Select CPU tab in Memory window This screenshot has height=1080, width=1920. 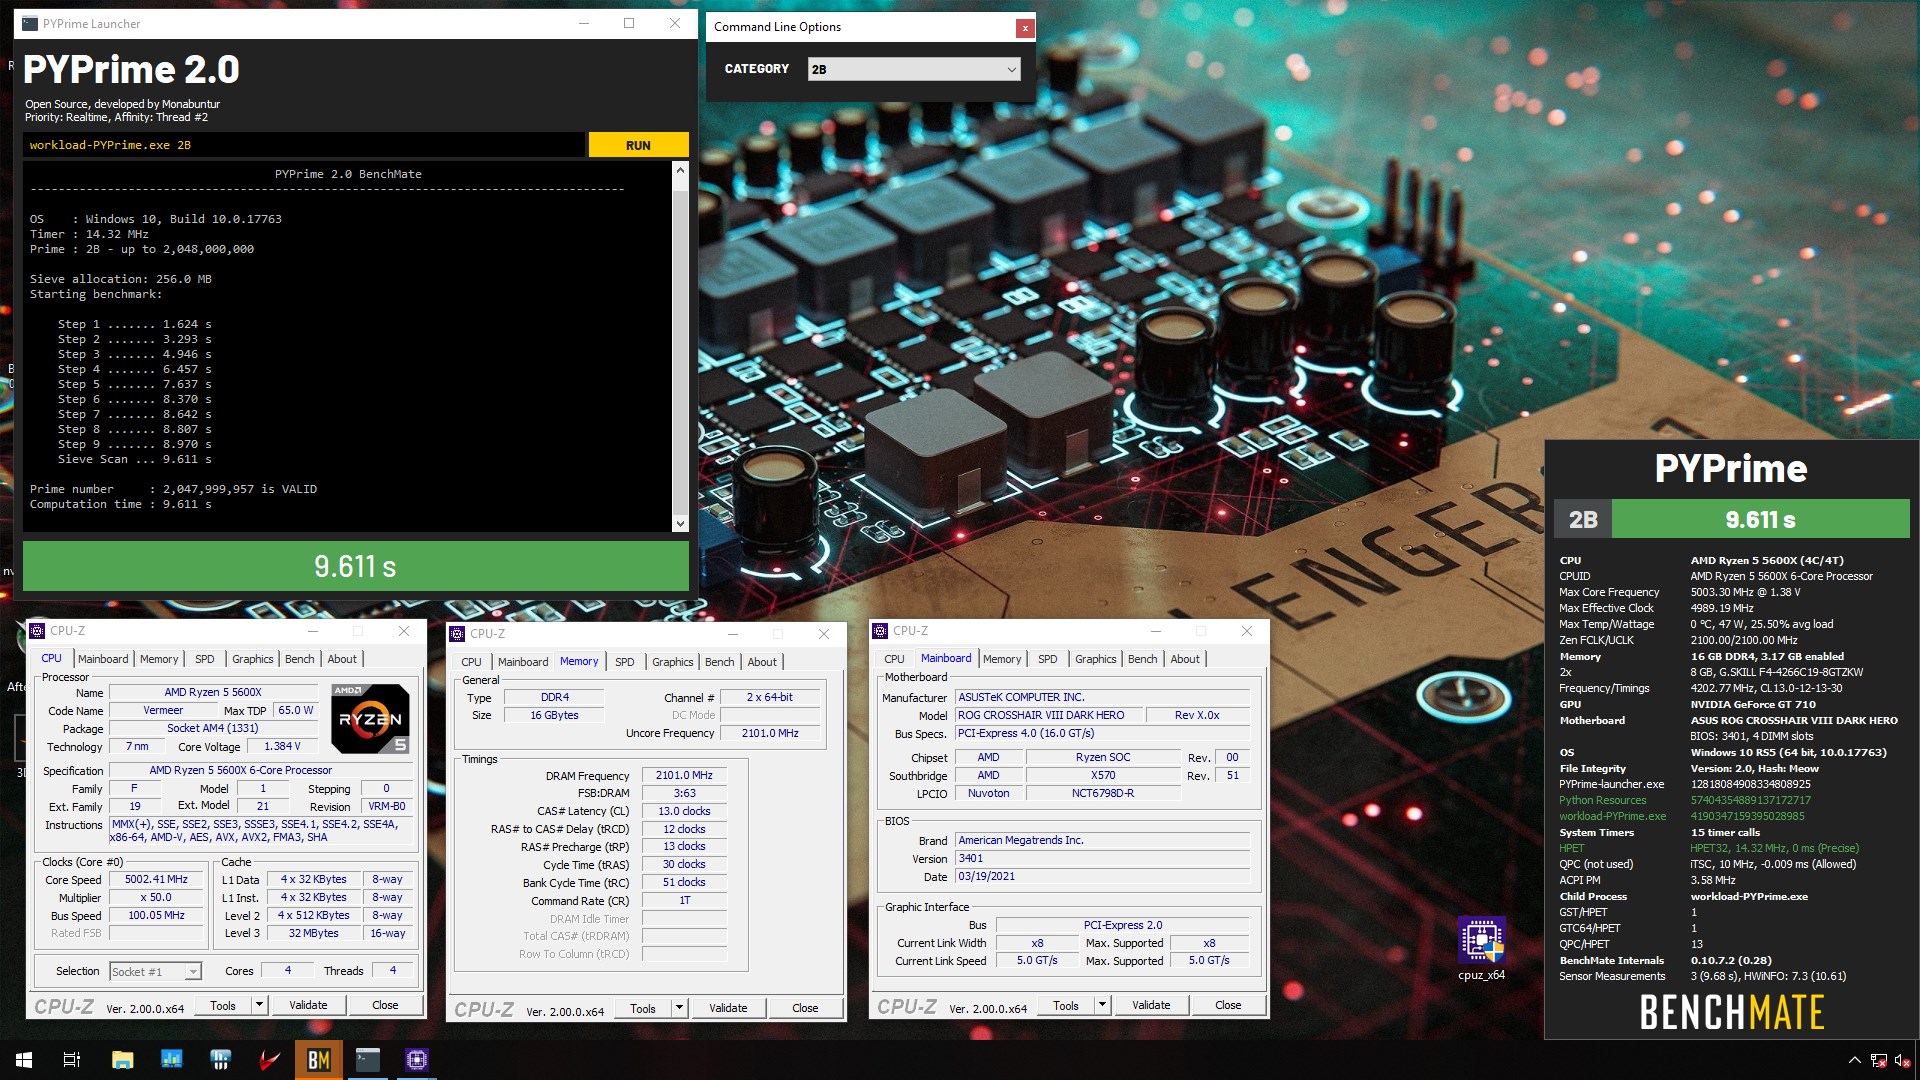click(471, 662)
